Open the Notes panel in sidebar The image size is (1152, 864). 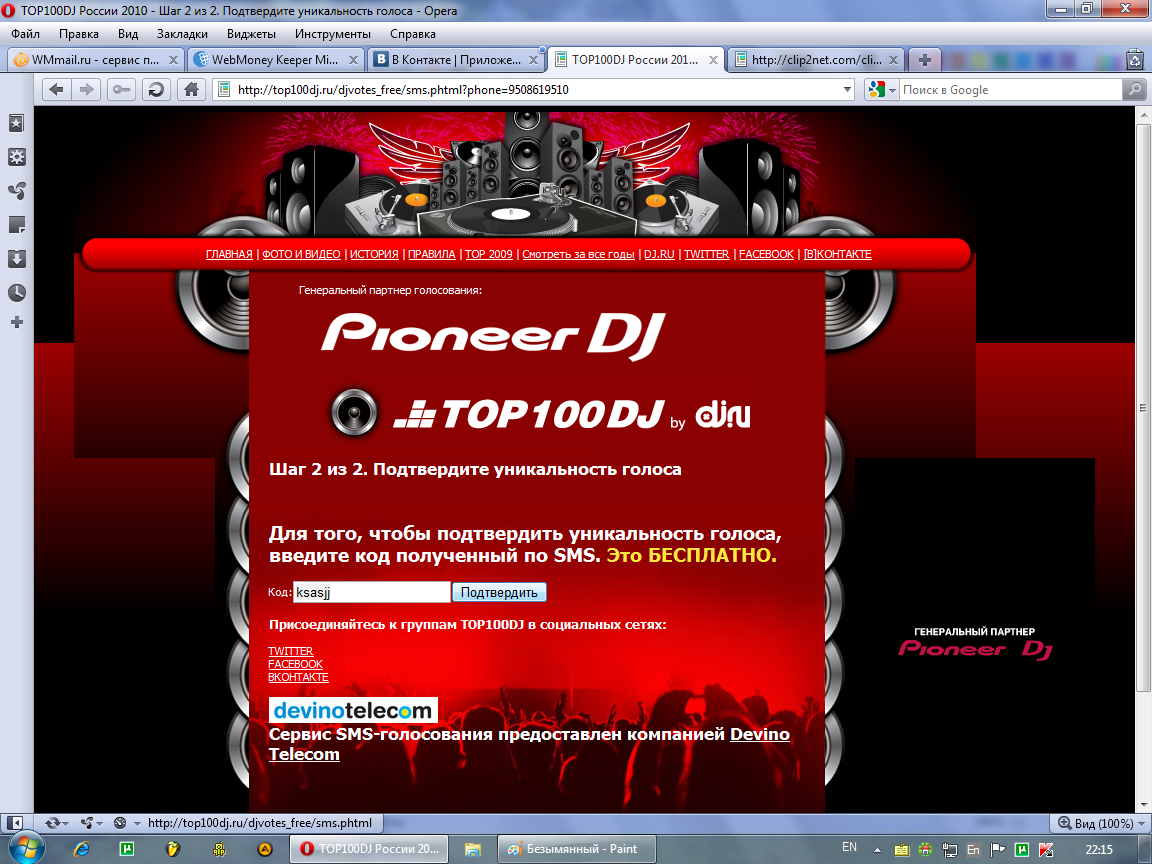click(x=16, y=225)
